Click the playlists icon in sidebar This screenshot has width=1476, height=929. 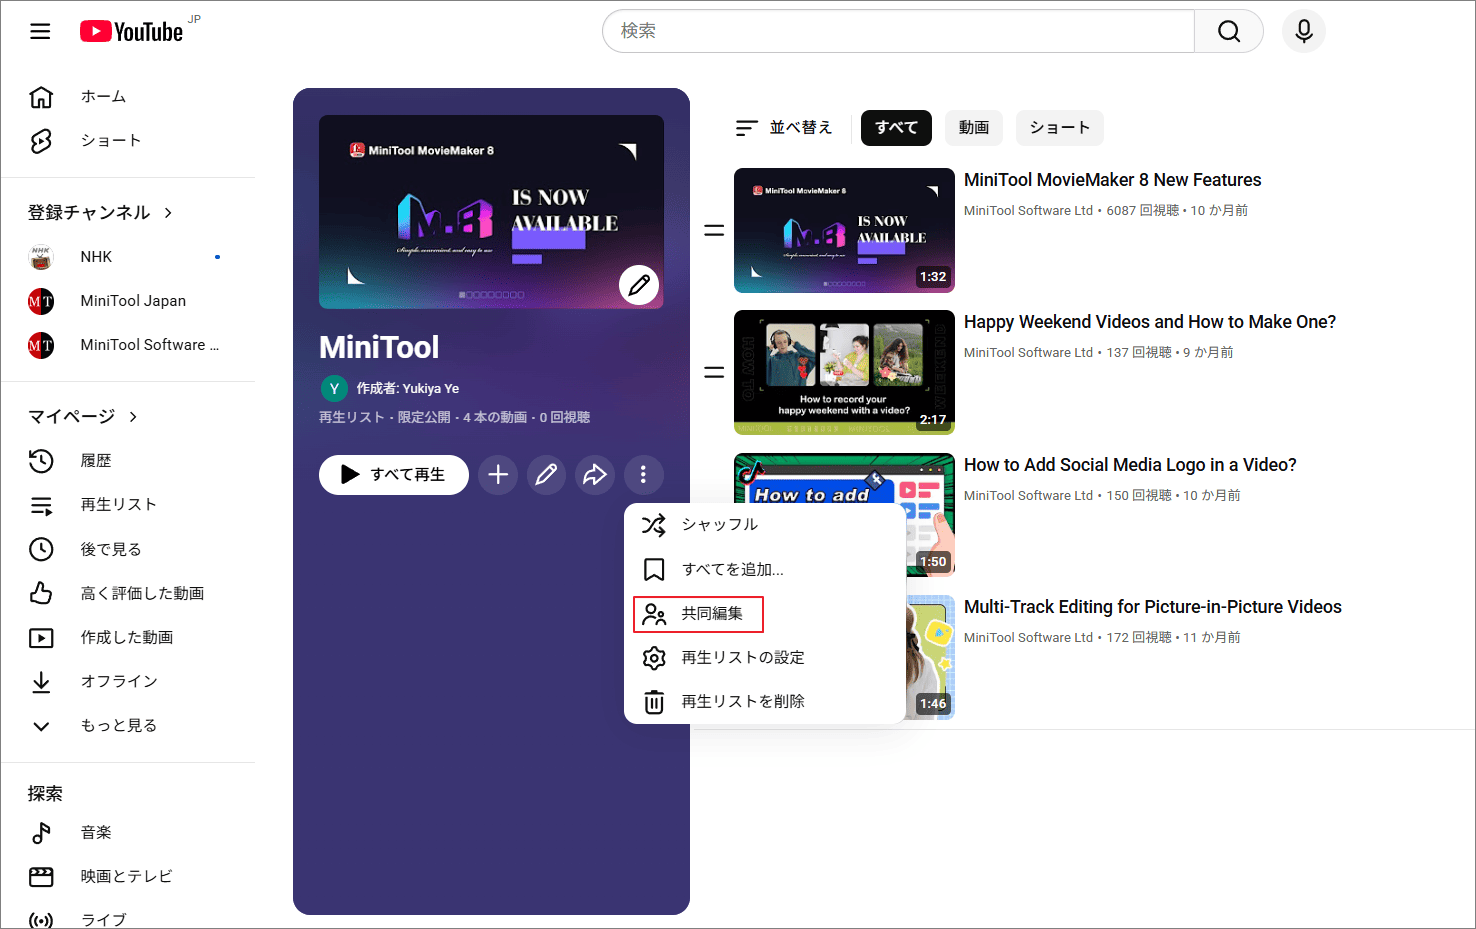41,505
